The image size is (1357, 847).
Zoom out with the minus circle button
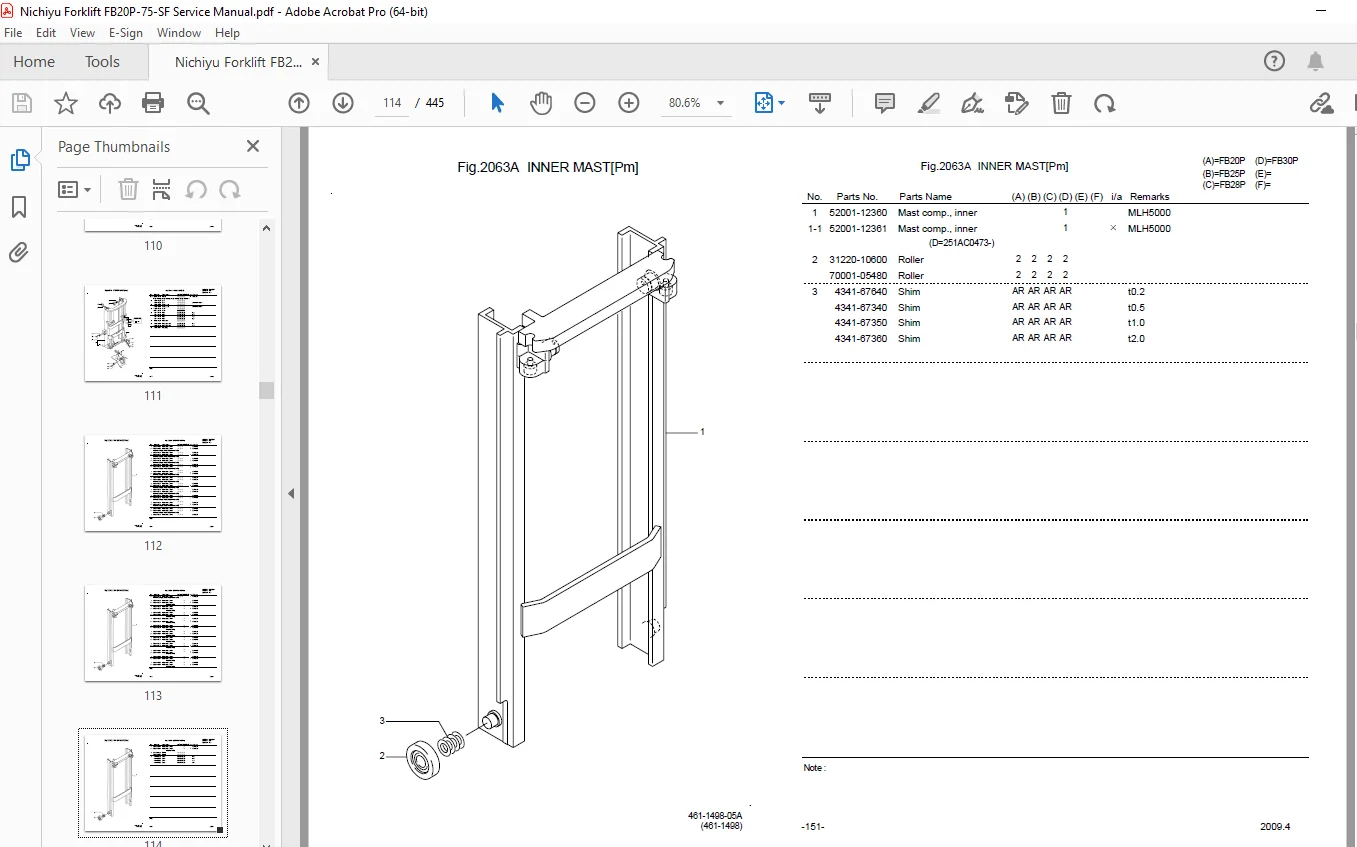tap(585, 103)
